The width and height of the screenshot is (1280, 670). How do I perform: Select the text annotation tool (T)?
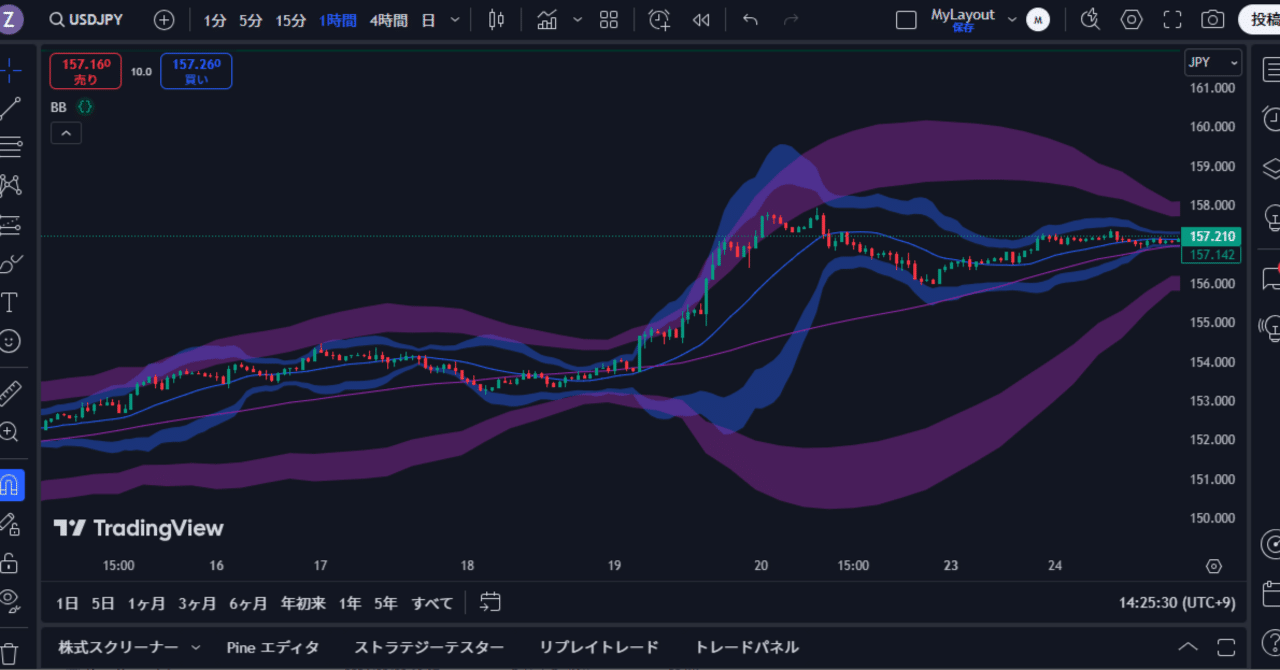point(10,302)
